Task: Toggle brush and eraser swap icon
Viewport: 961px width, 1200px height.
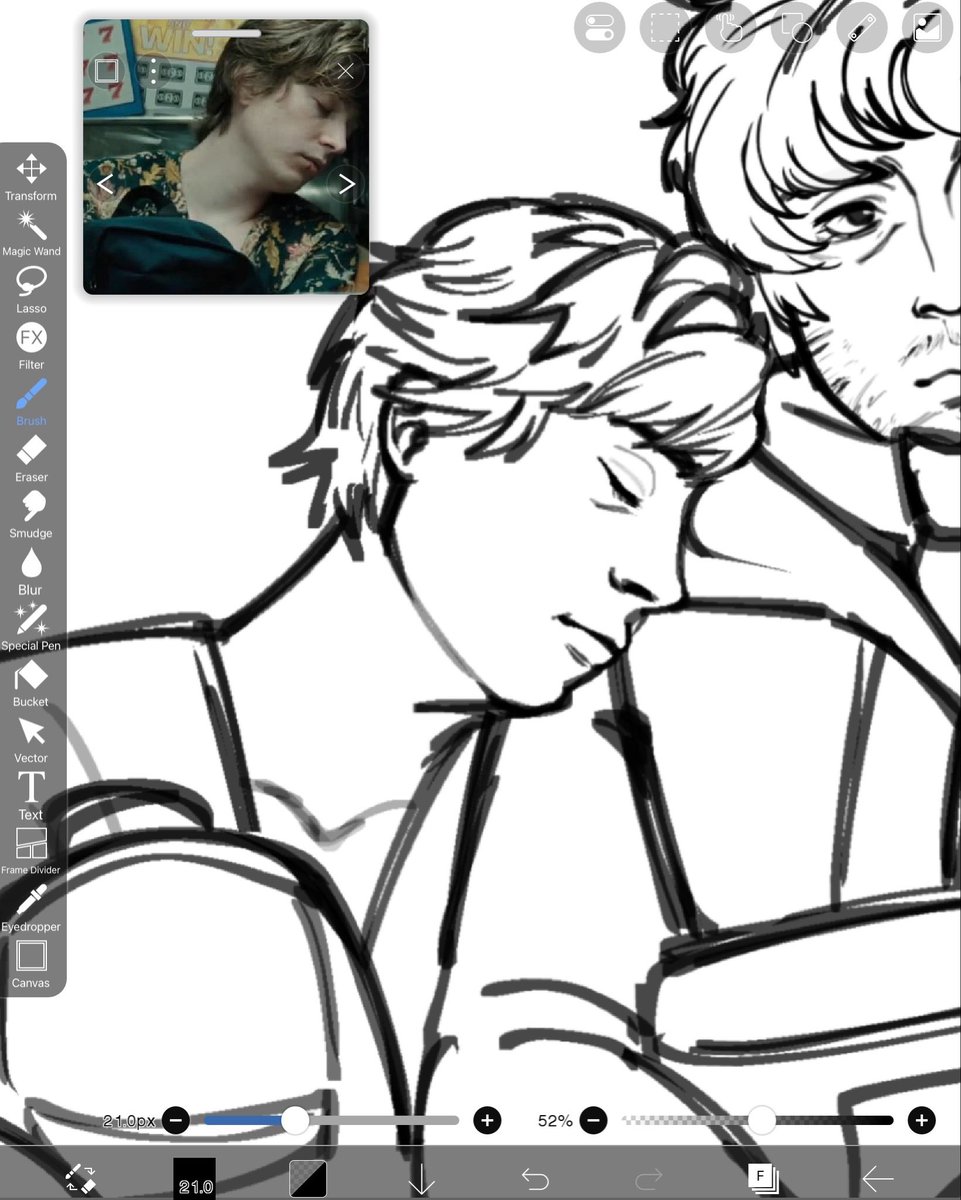Action: [x=80, y=1179]
